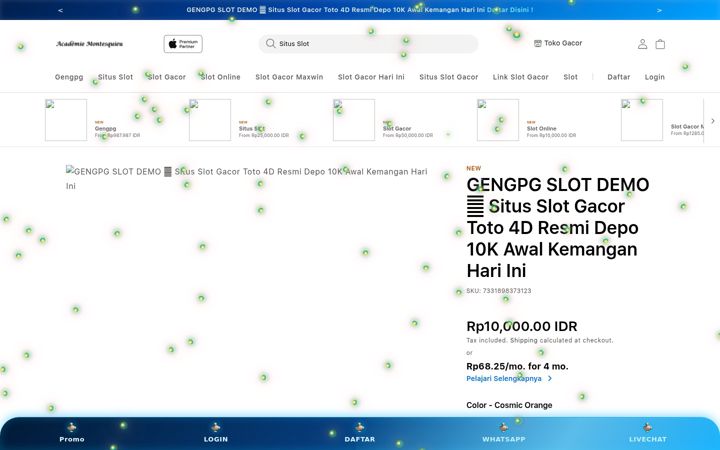
Task: Click the Rp68.25/mo. for 4 mo. text
Action: (x=518, y=366)
